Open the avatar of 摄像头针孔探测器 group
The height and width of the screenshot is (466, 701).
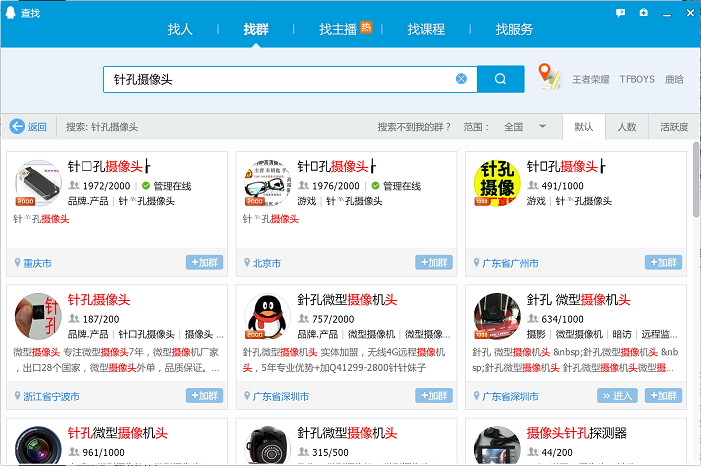(x=497, y=445)
